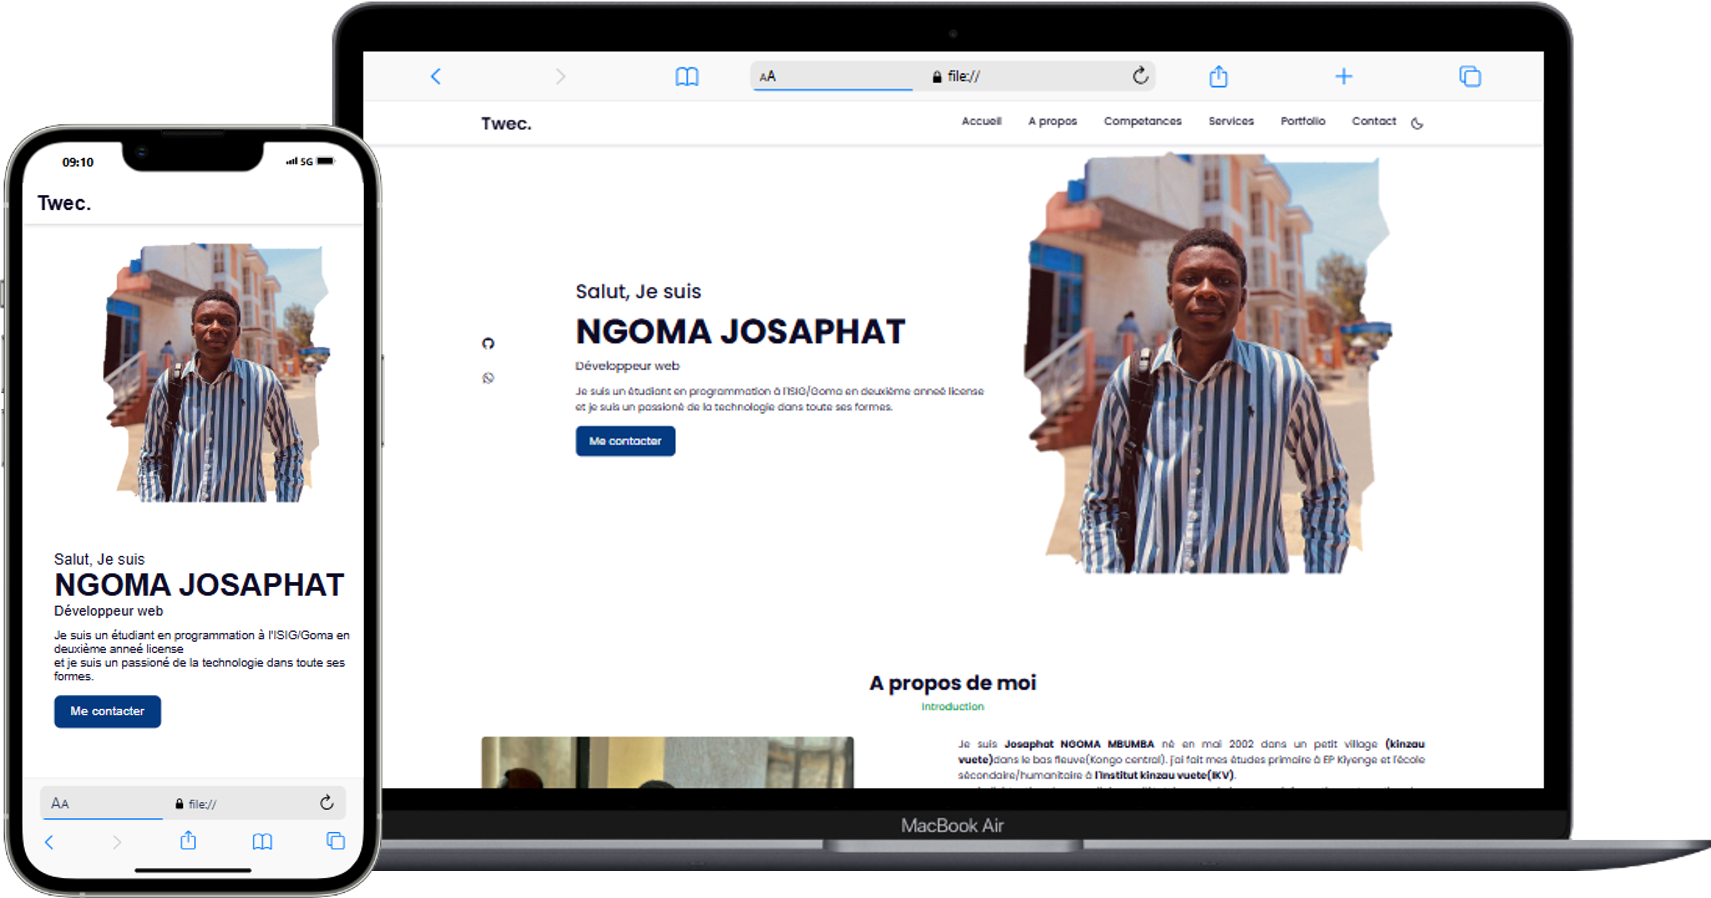Open the GitHub social icon
Screen dimensions: 1711x898
click(x=488, y=343)
